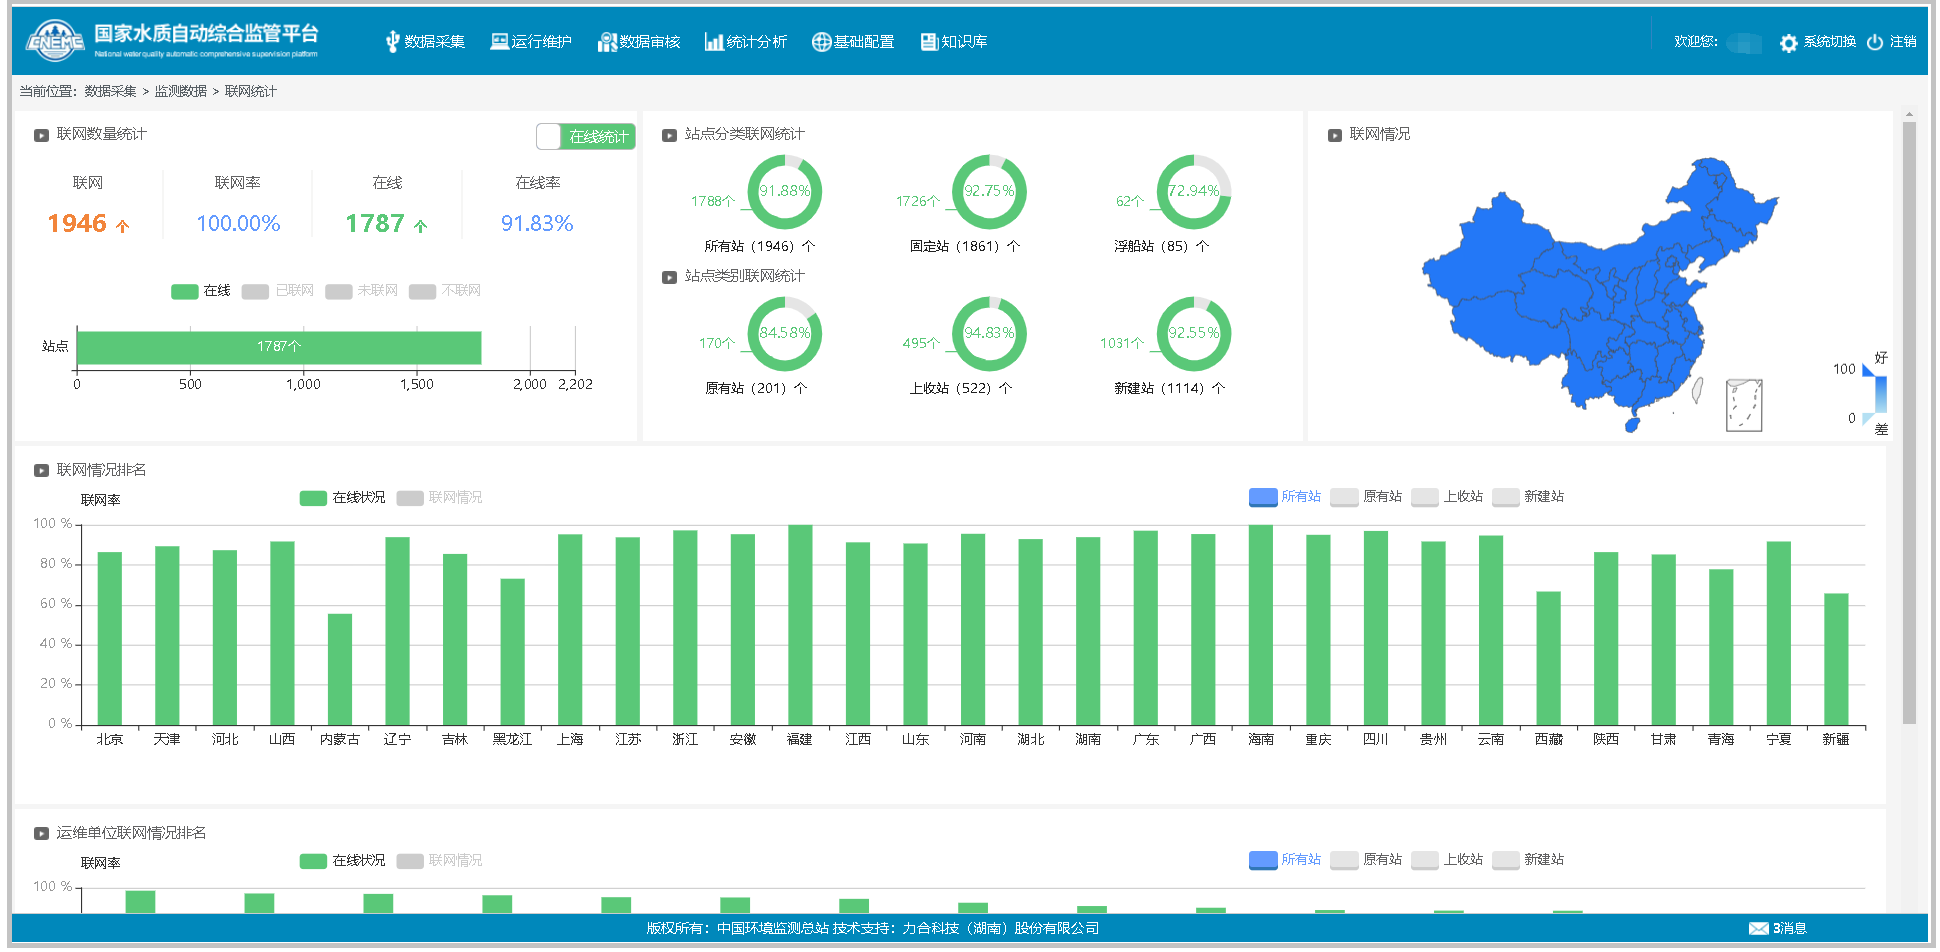Open the 基础配置 menu

pos(853,42)
